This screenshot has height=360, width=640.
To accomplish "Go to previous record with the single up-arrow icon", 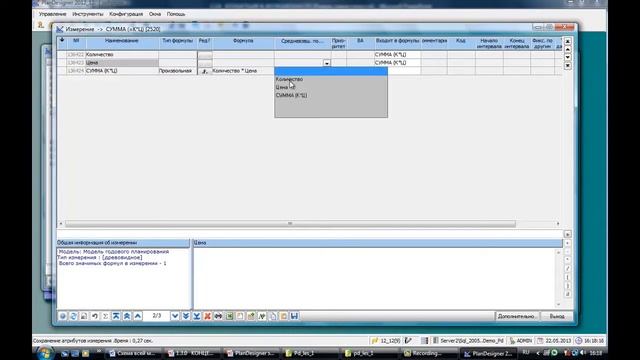I will tap(138, 316).
